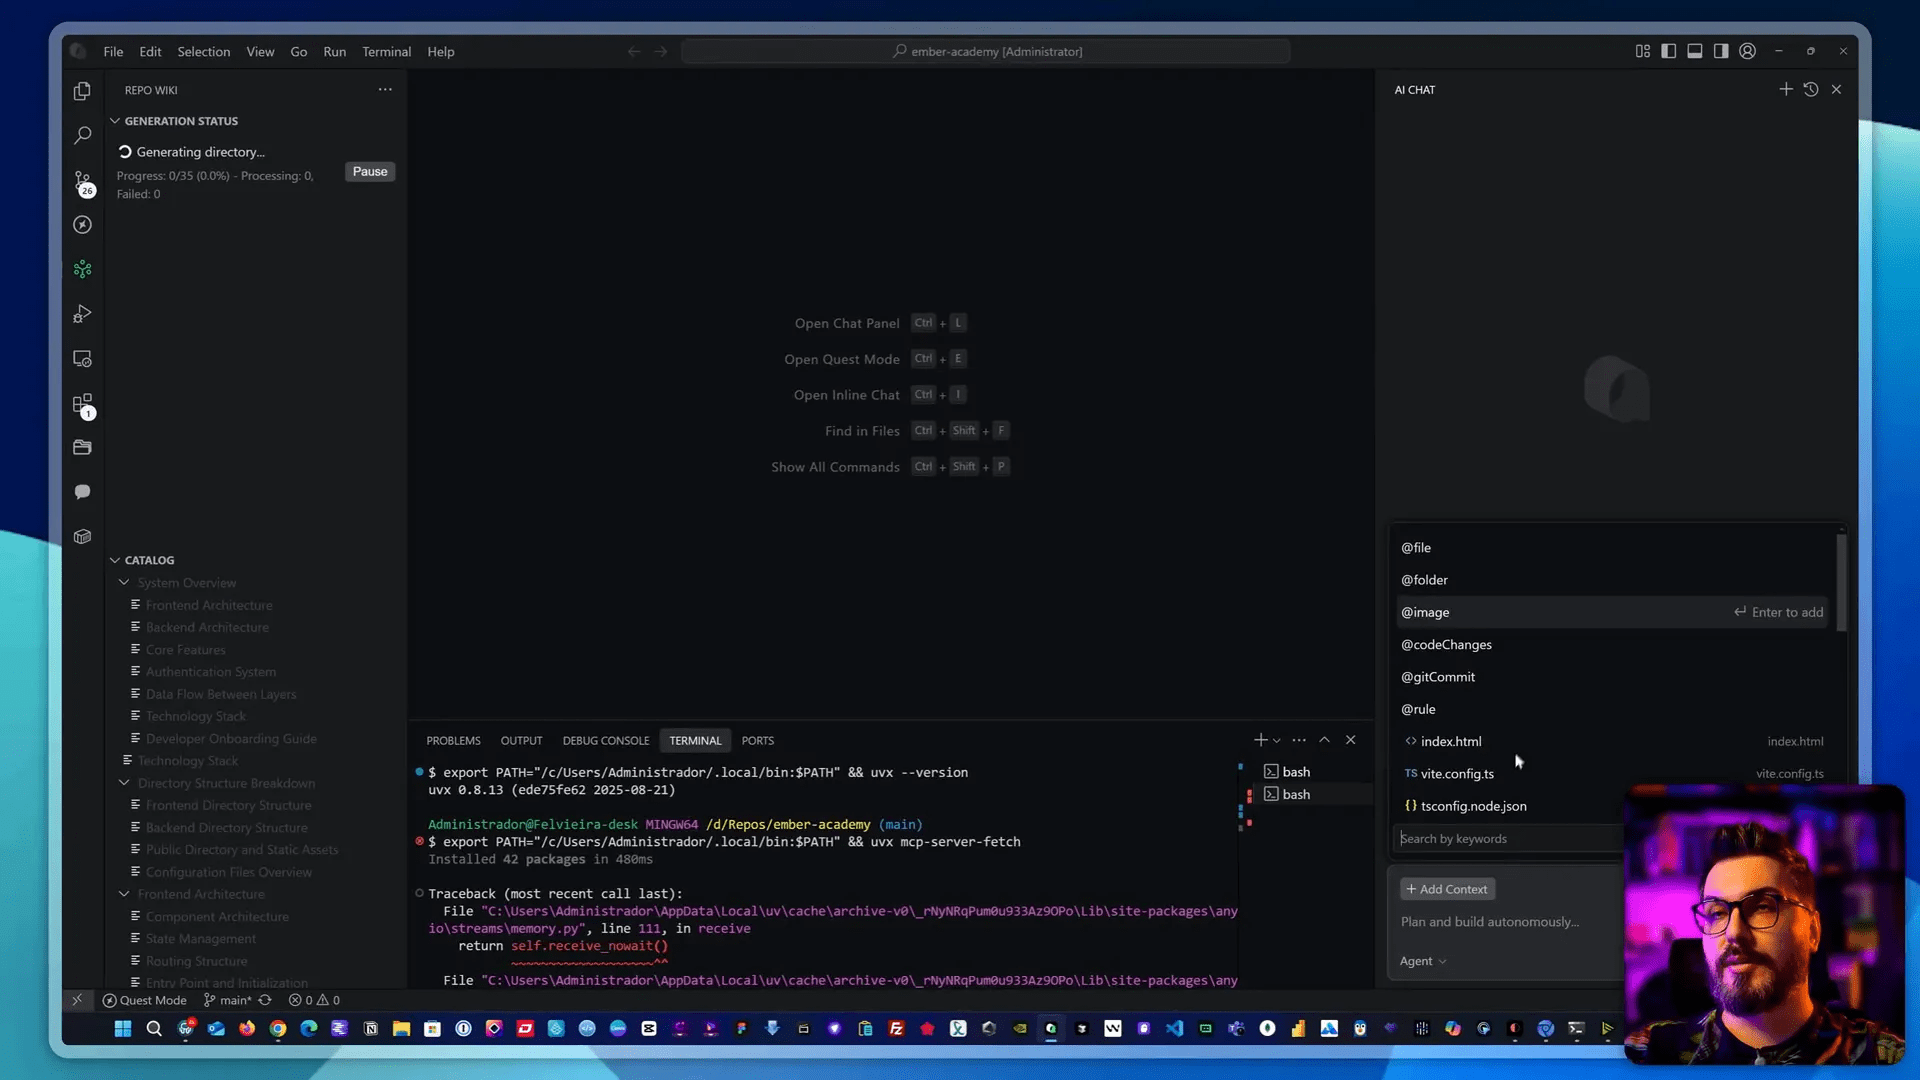Viewport: 1920px width, 1080px height.
Task: Toggle Quest Mode in status bar
Action: pos(145,1000)
